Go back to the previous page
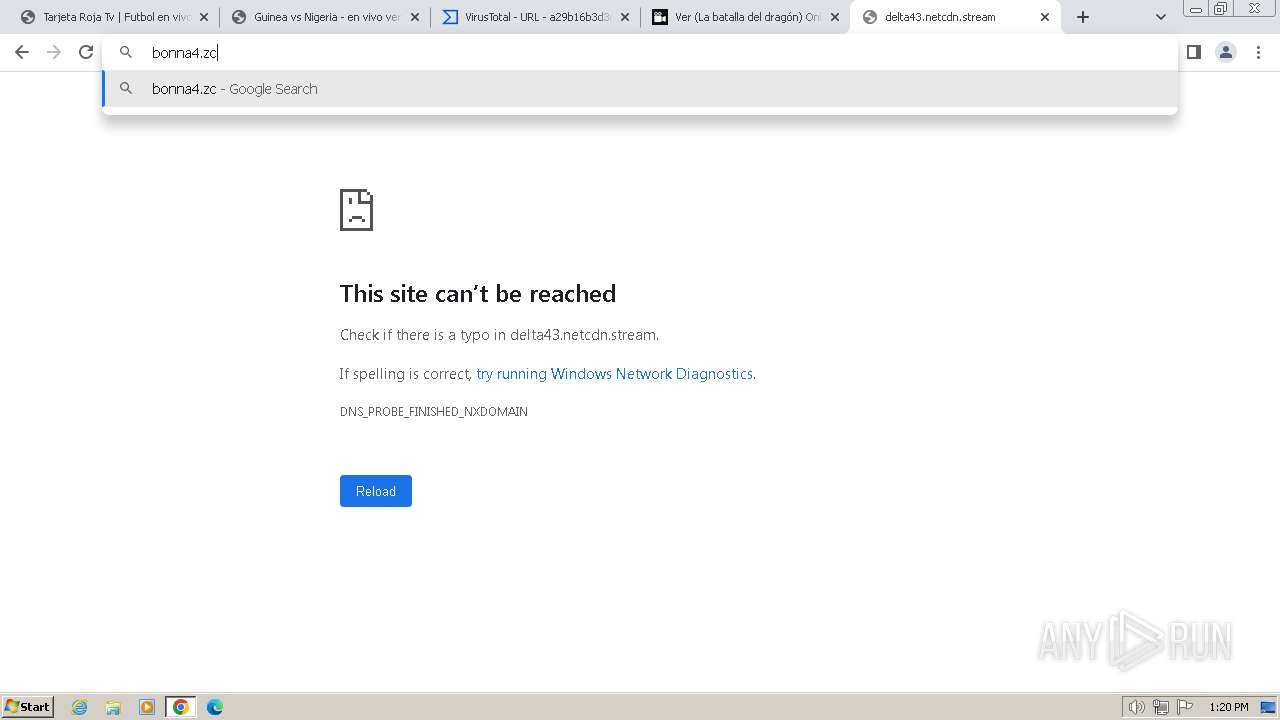This screenshot has height=720, width=1280. click(22, 53)
